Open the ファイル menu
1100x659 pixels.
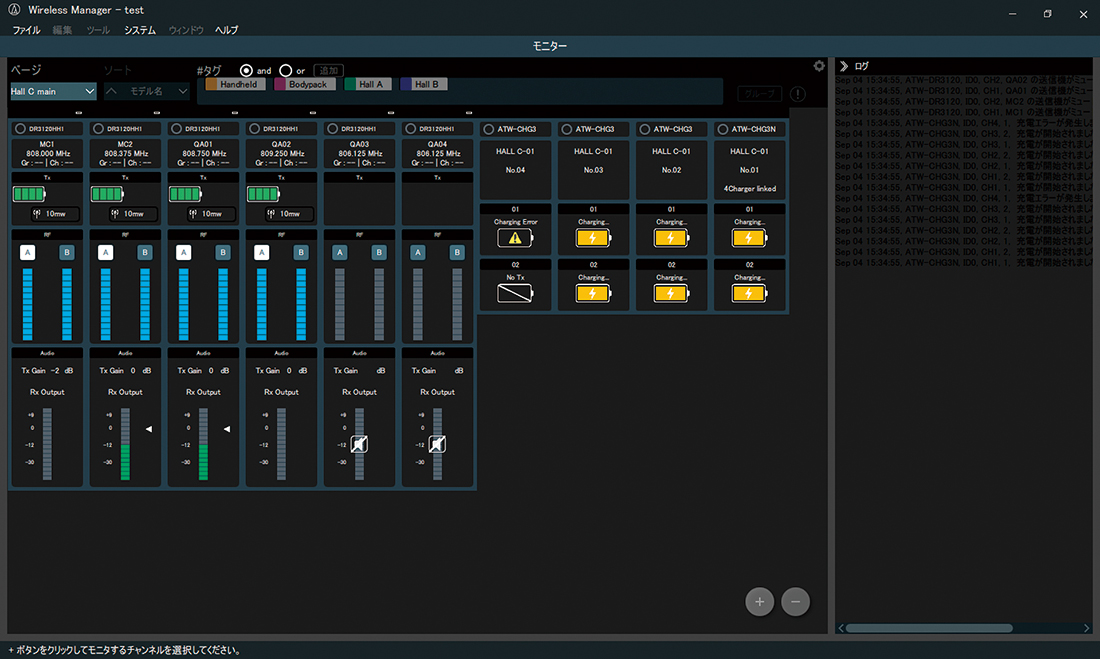point(27,30)
